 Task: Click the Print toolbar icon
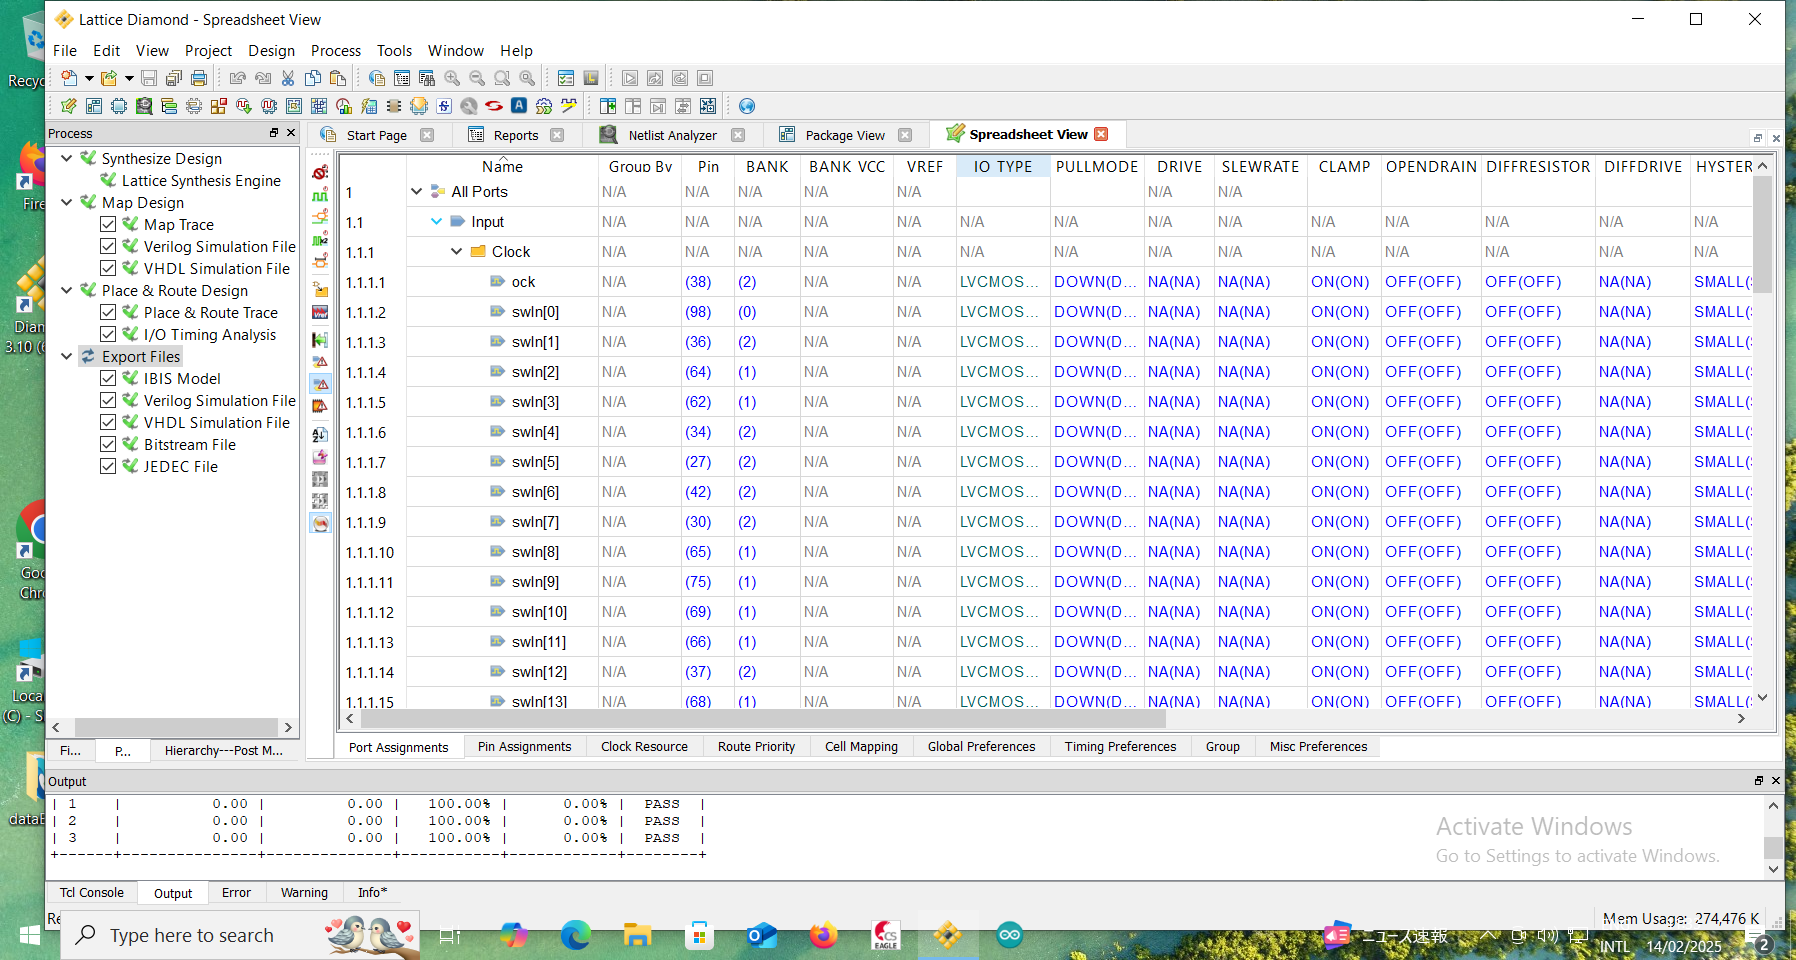(199, 78)
